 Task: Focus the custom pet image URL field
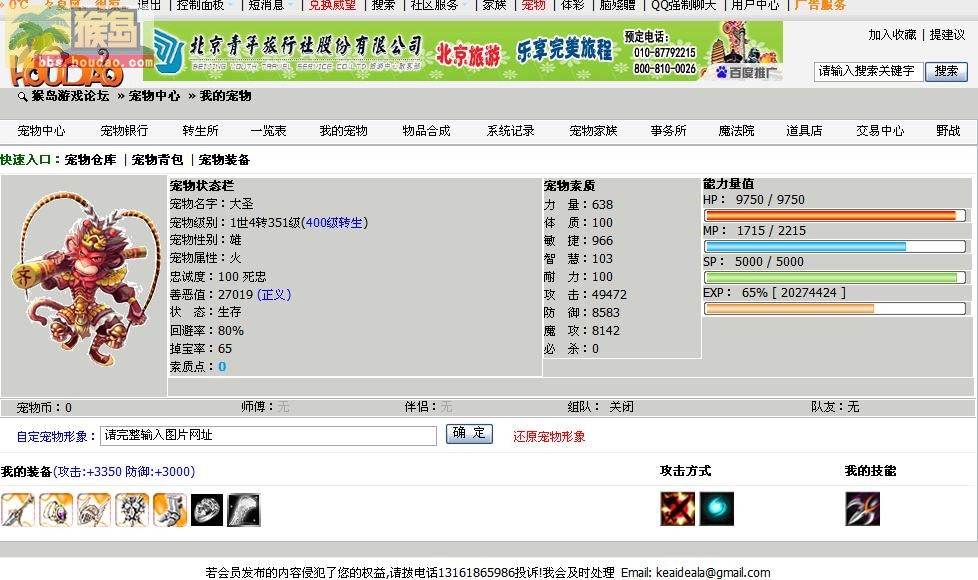(268, 435)
